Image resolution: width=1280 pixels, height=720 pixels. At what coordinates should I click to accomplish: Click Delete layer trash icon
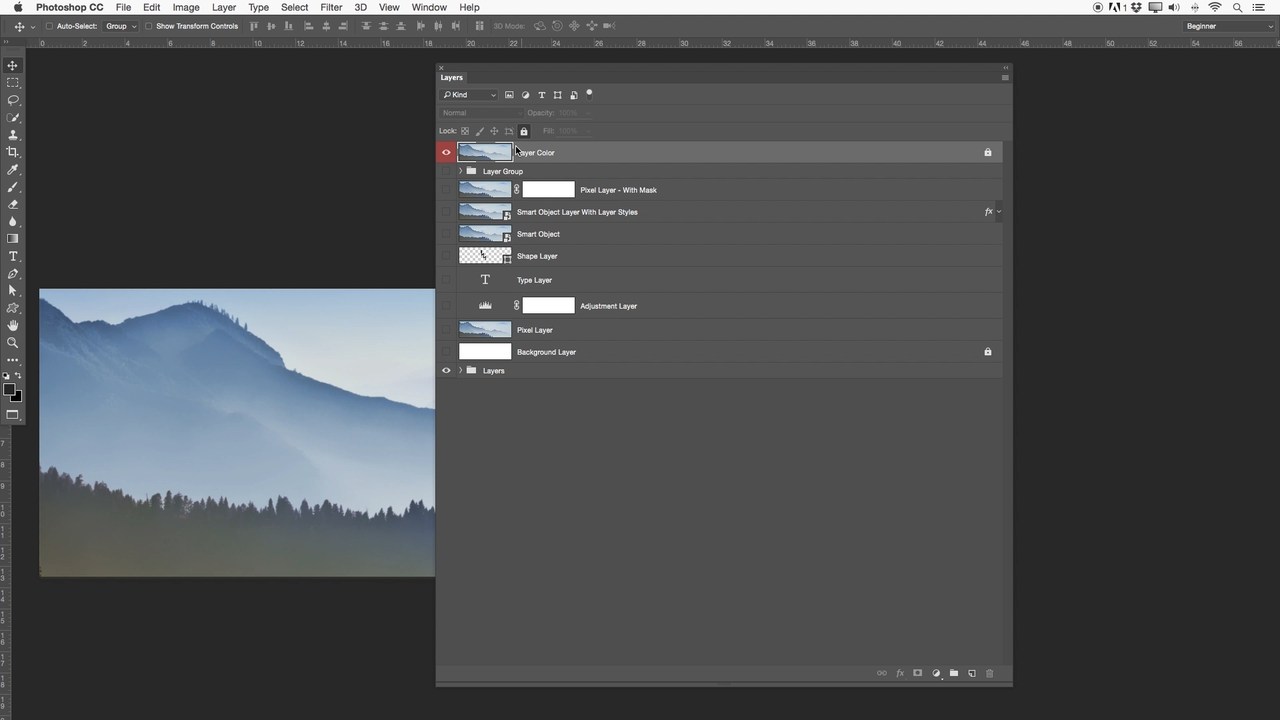point(990,673)
